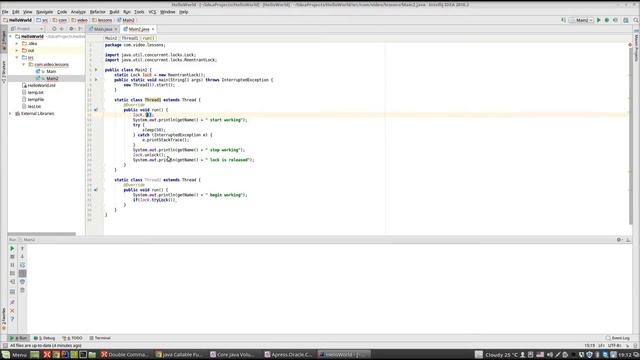Start debugging with the green bug icon in the top toolbar
The height and width of the screenshot is (360, 640).
coord(607,20)
